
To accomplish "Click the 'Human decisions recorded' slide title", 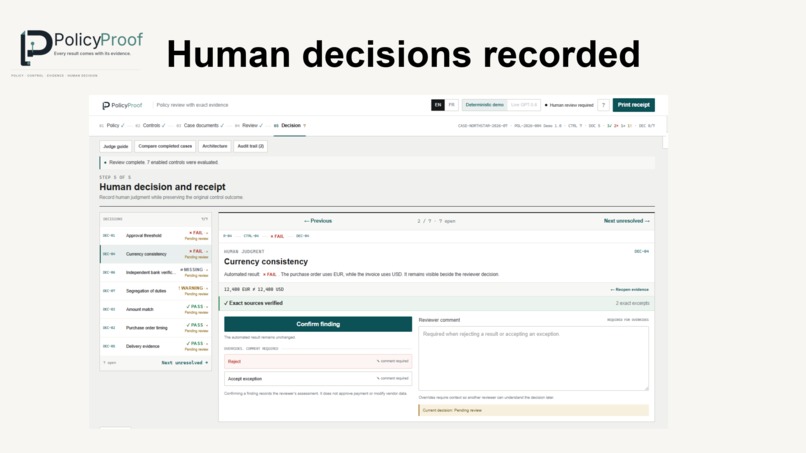I will tap(403, 54).
